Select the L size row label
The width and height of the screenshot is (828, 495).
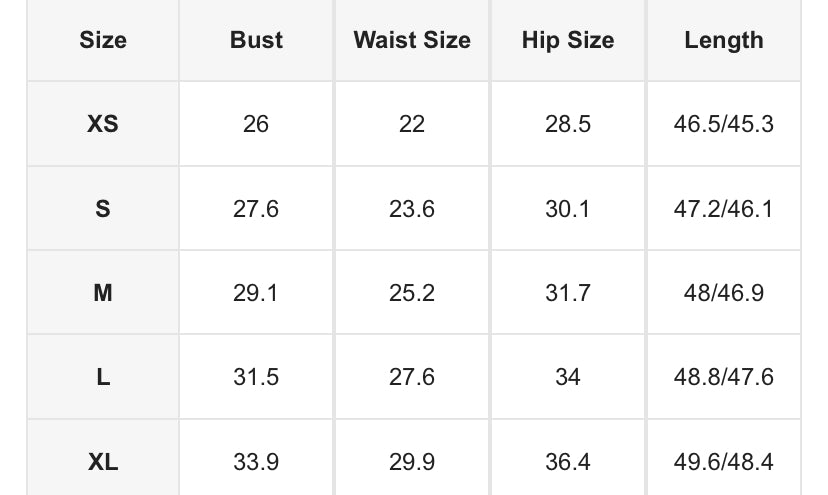103,377
